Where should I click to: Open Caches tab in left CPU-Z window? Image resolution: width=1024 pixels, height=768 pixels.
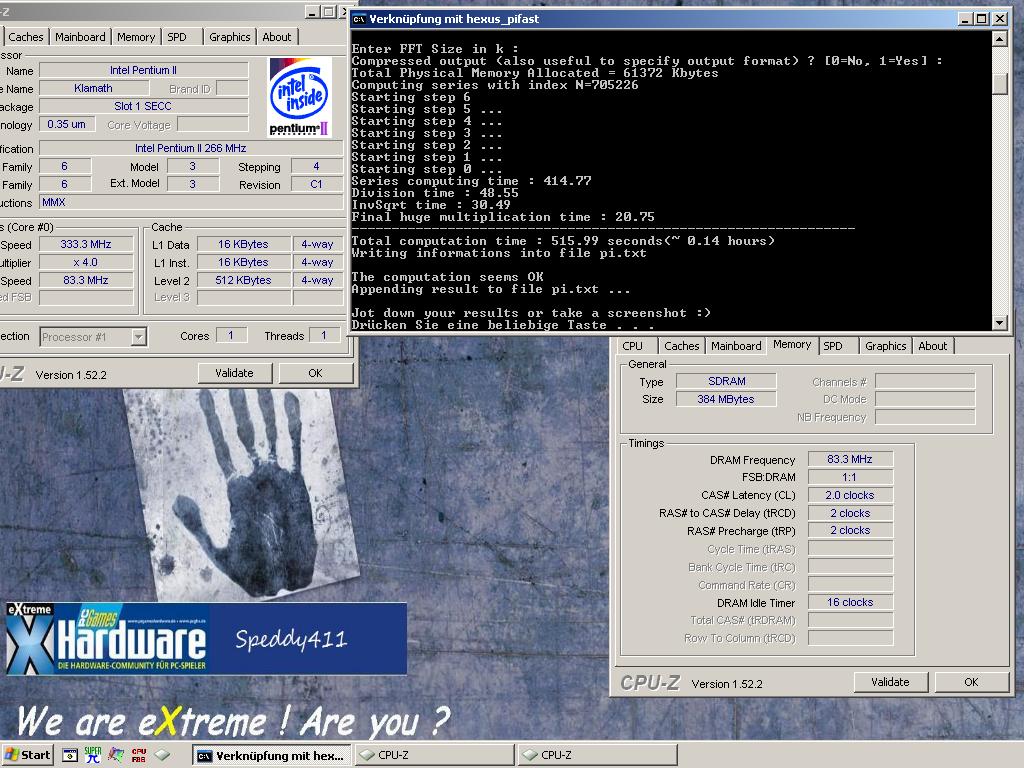point(25,37)
